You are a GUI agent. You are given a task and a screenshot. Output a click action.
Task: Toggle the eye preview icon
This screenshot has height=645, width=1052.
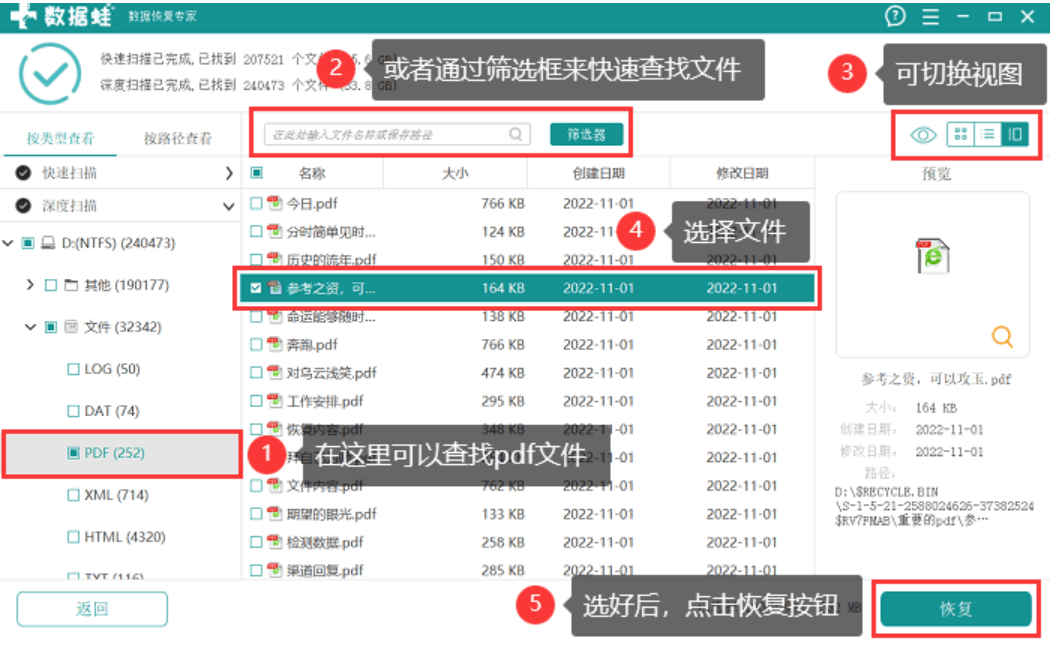coord(923,135)
